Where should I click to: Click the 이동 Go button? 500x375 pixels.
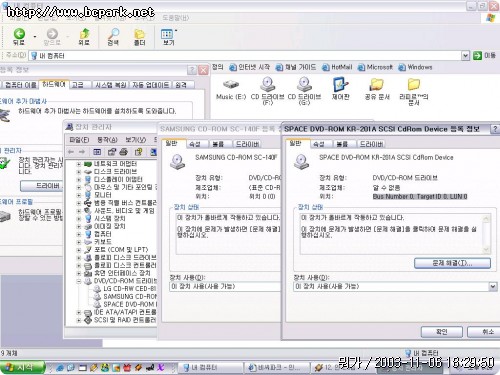(x=484, y=56)
